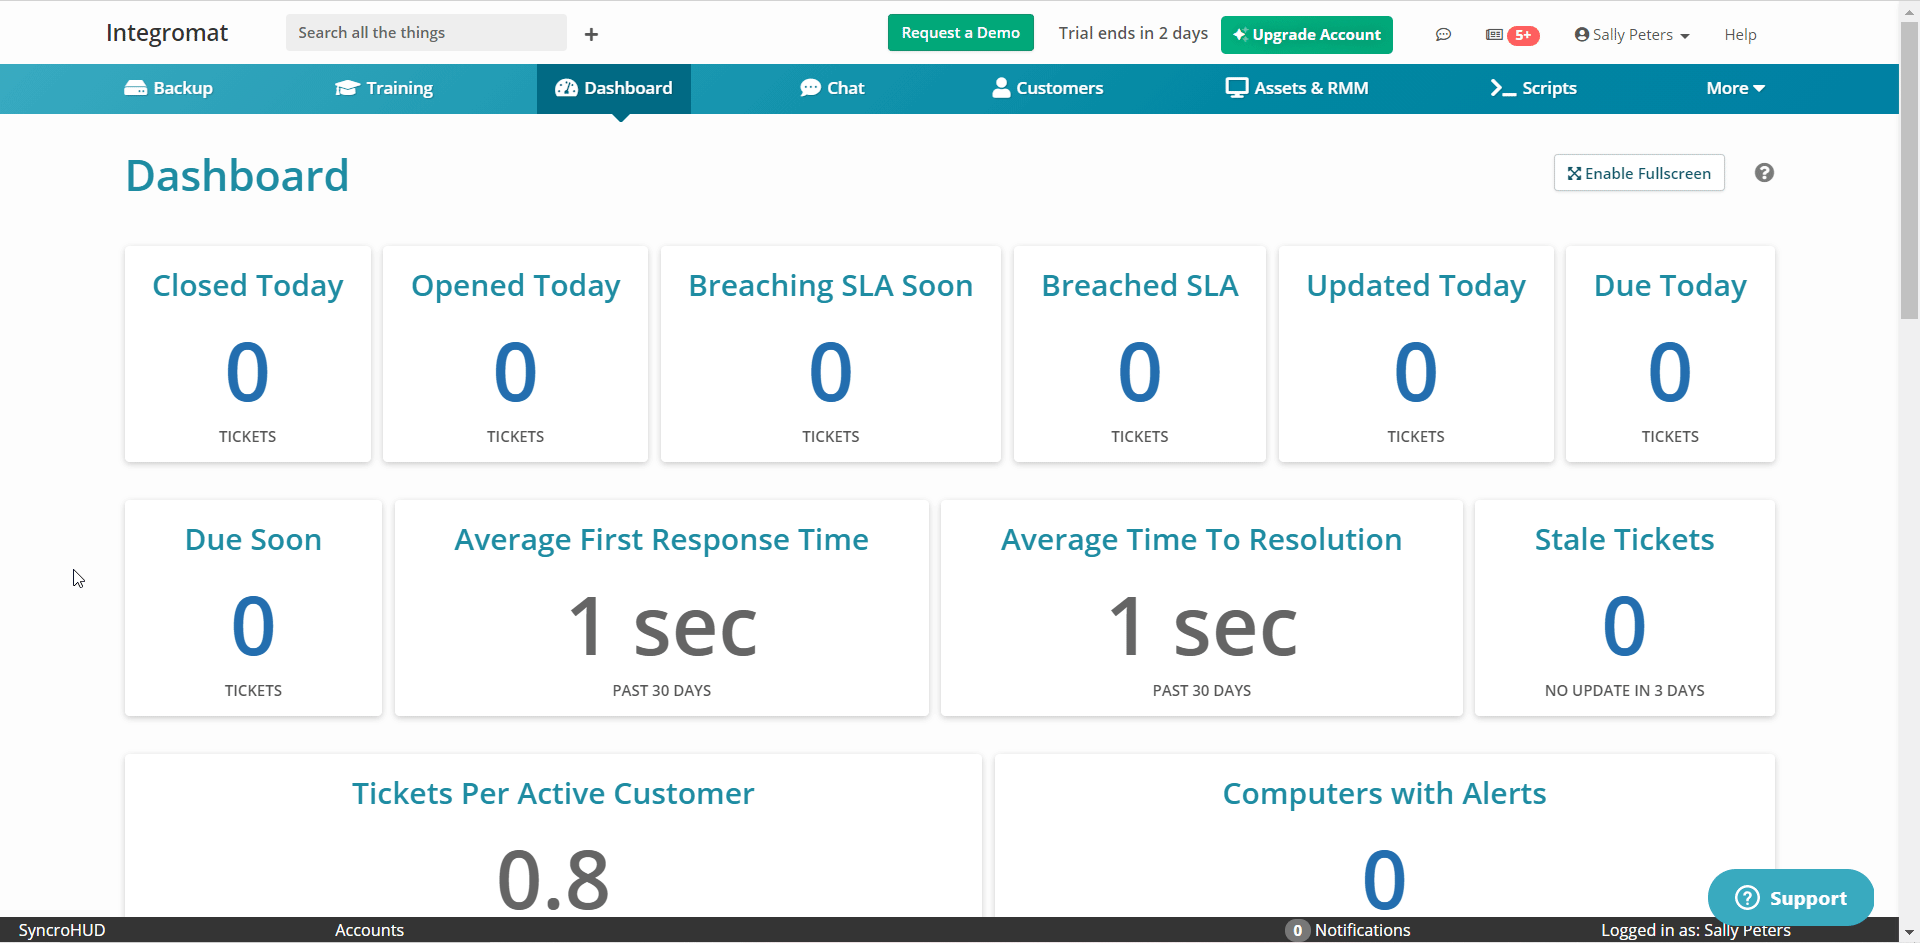Click the plus quick-add icon

pos(591,34)
